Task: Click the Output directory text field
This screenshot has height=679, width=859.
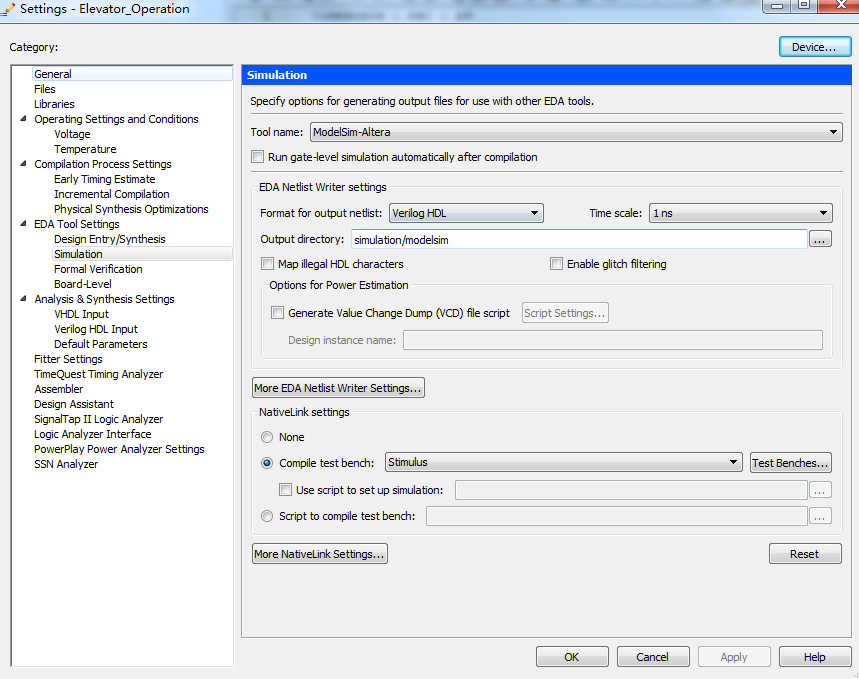Action: click(579, 239)
